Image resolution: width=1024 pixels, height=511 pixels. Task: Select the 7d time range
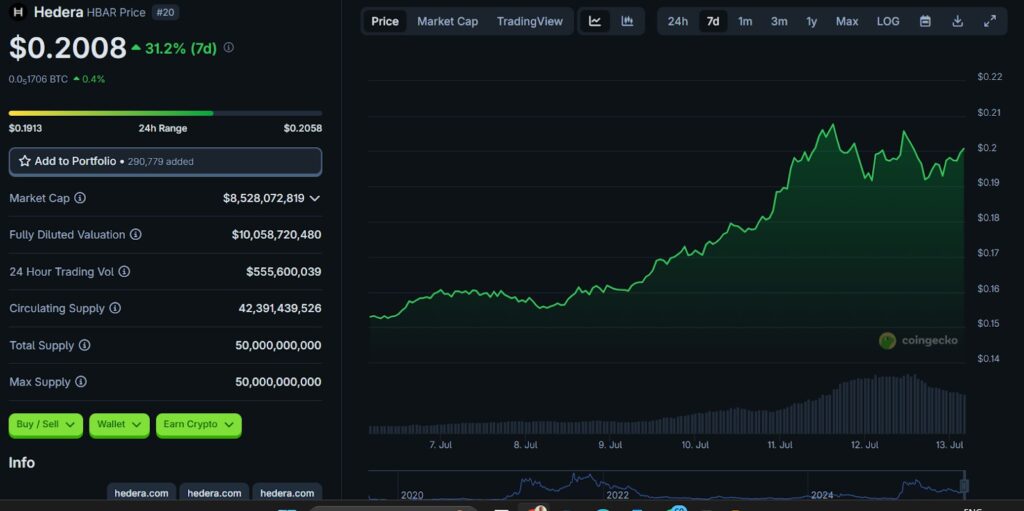(x=713, y=21)
